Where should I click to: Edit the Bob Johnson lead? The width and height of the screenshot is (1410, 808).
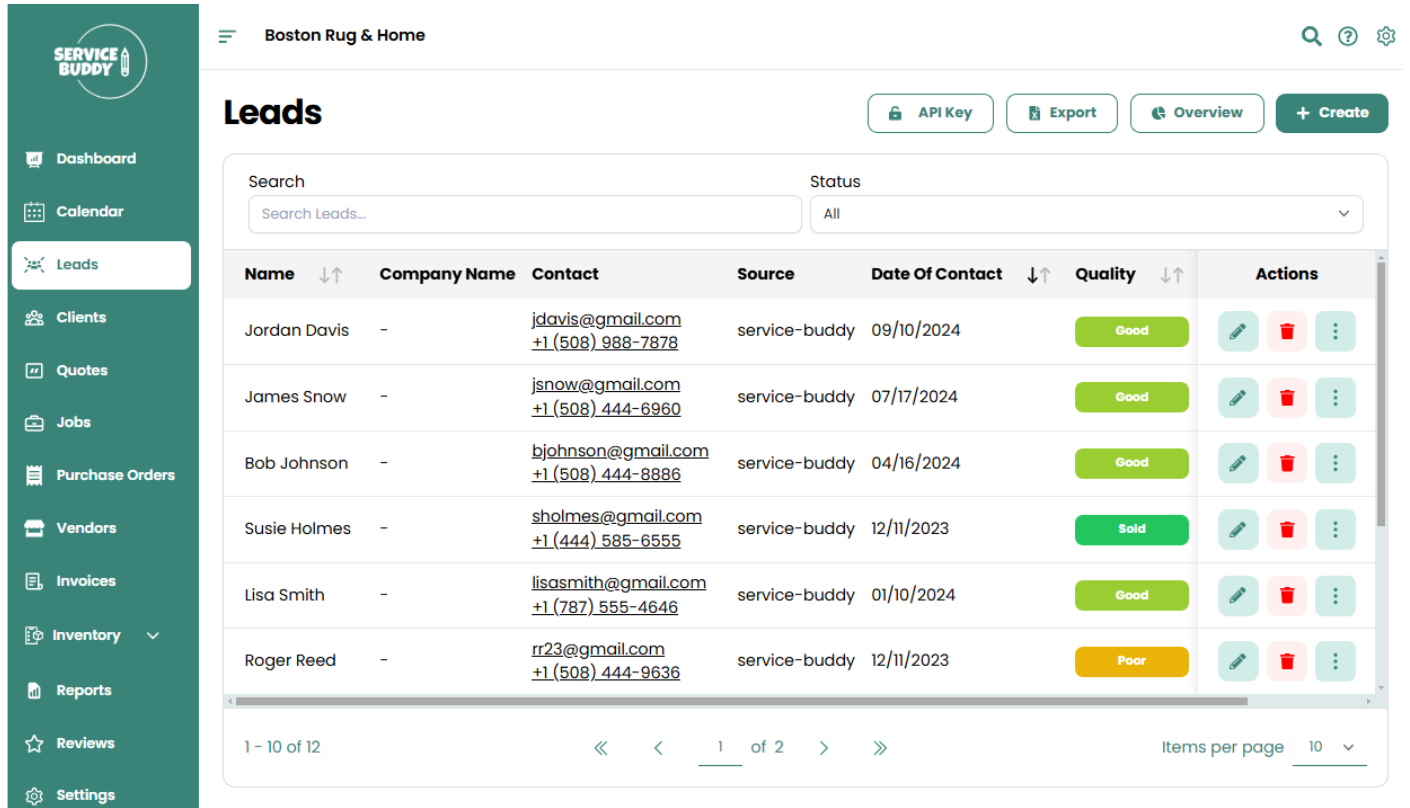point(1238,463)
